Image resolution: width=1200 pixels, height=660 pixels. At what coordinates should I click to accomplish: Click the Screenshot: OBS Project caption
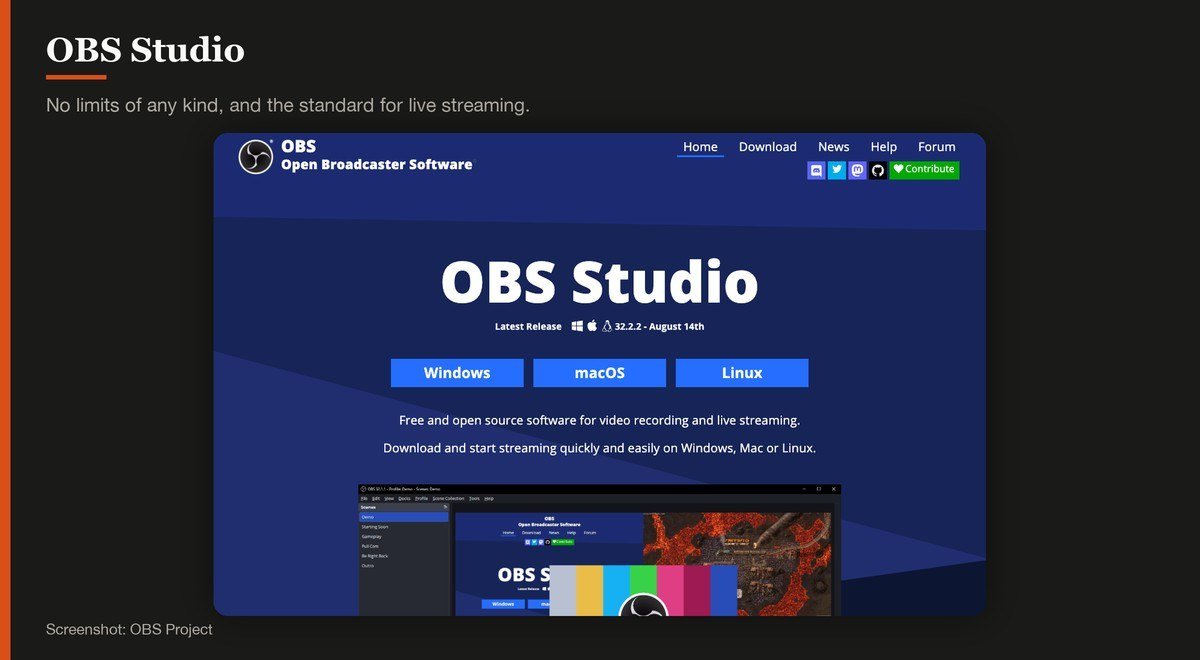(x=129, y=629)
